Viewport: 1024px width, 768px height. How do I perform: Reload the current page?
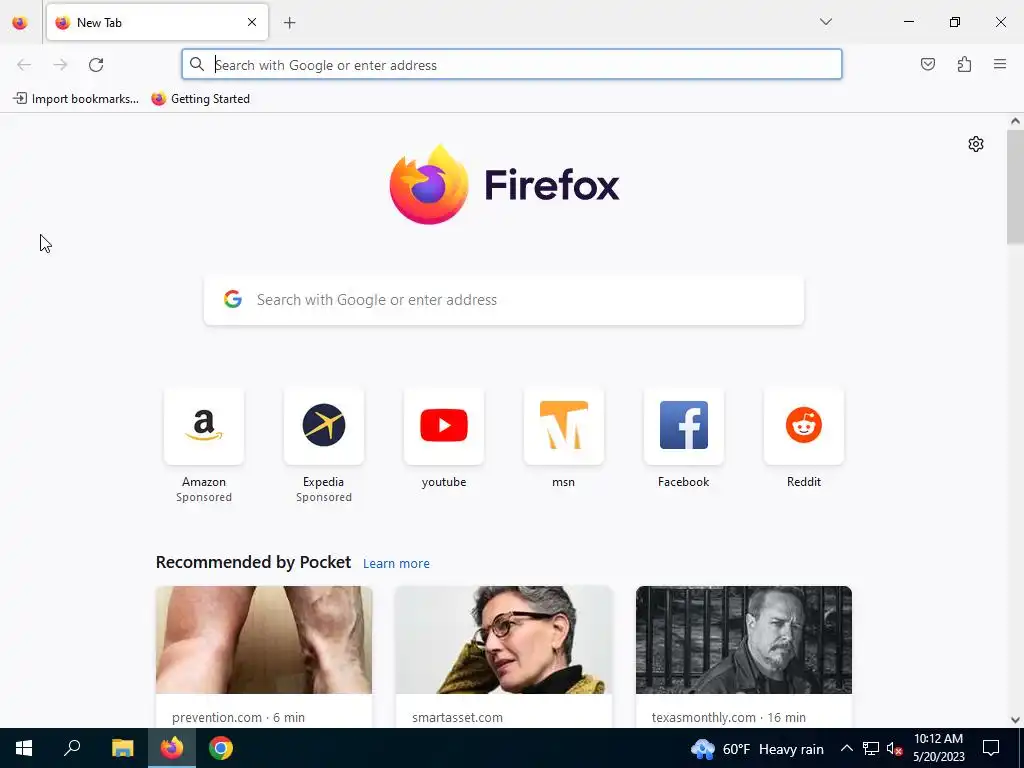(x=96, y=65)
